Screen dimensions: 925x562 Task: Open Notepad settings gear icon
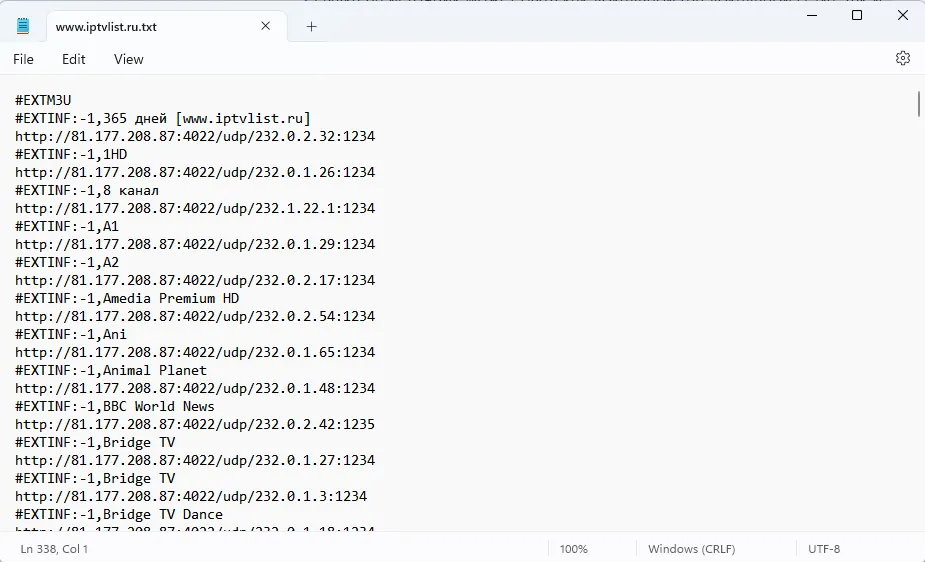[903, 58]
